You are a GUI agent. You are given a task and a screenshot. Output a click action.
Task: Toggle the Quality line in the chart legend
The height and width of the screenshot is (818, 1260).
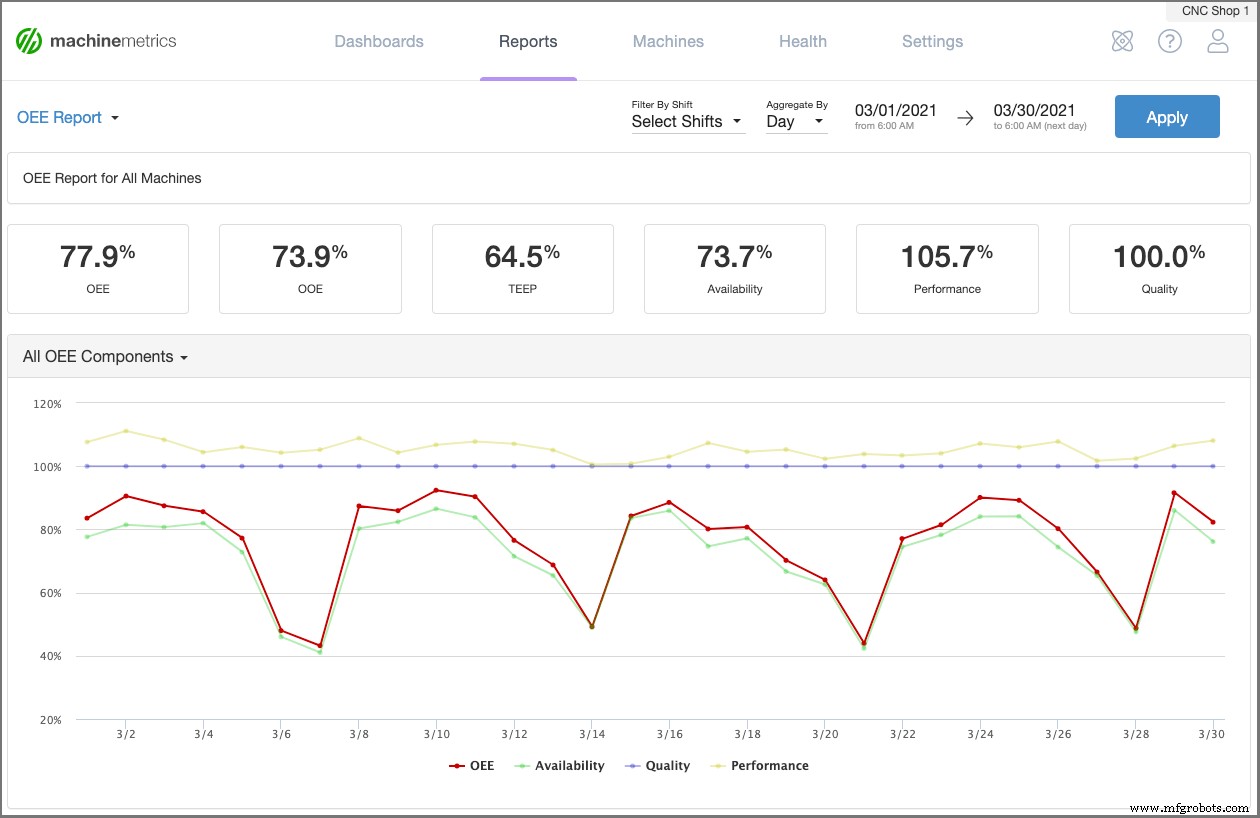(657, 765)
